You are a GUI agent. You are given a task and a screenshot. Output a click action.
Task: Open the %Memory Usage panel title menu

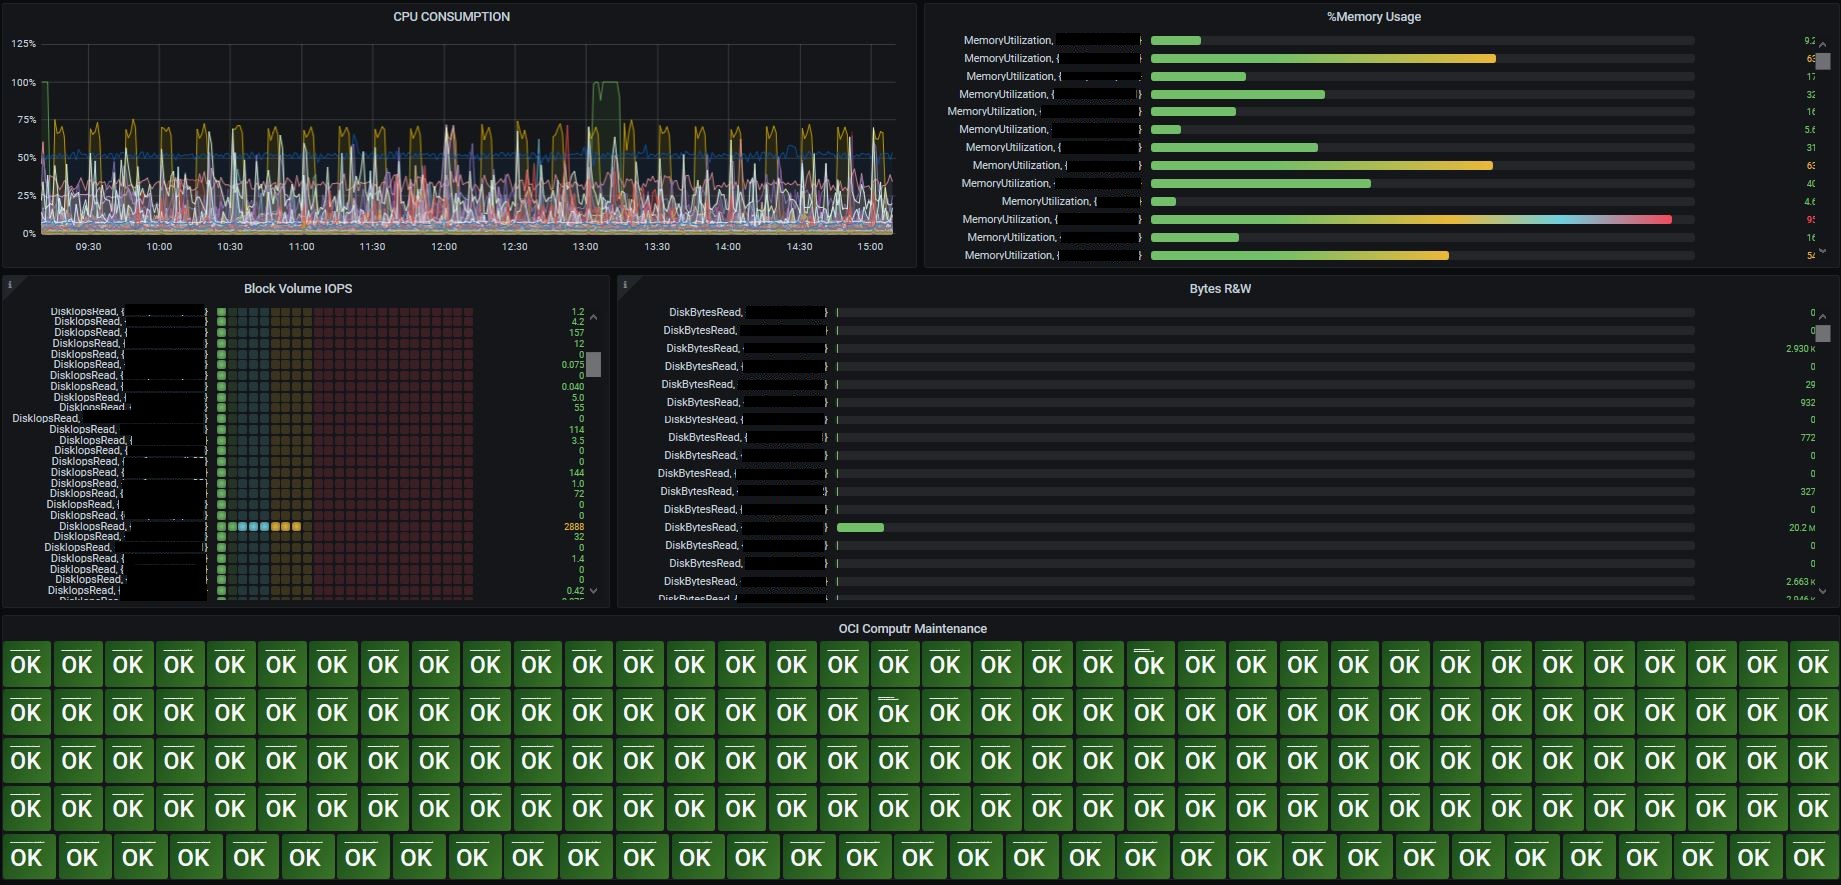(1374, 17)
